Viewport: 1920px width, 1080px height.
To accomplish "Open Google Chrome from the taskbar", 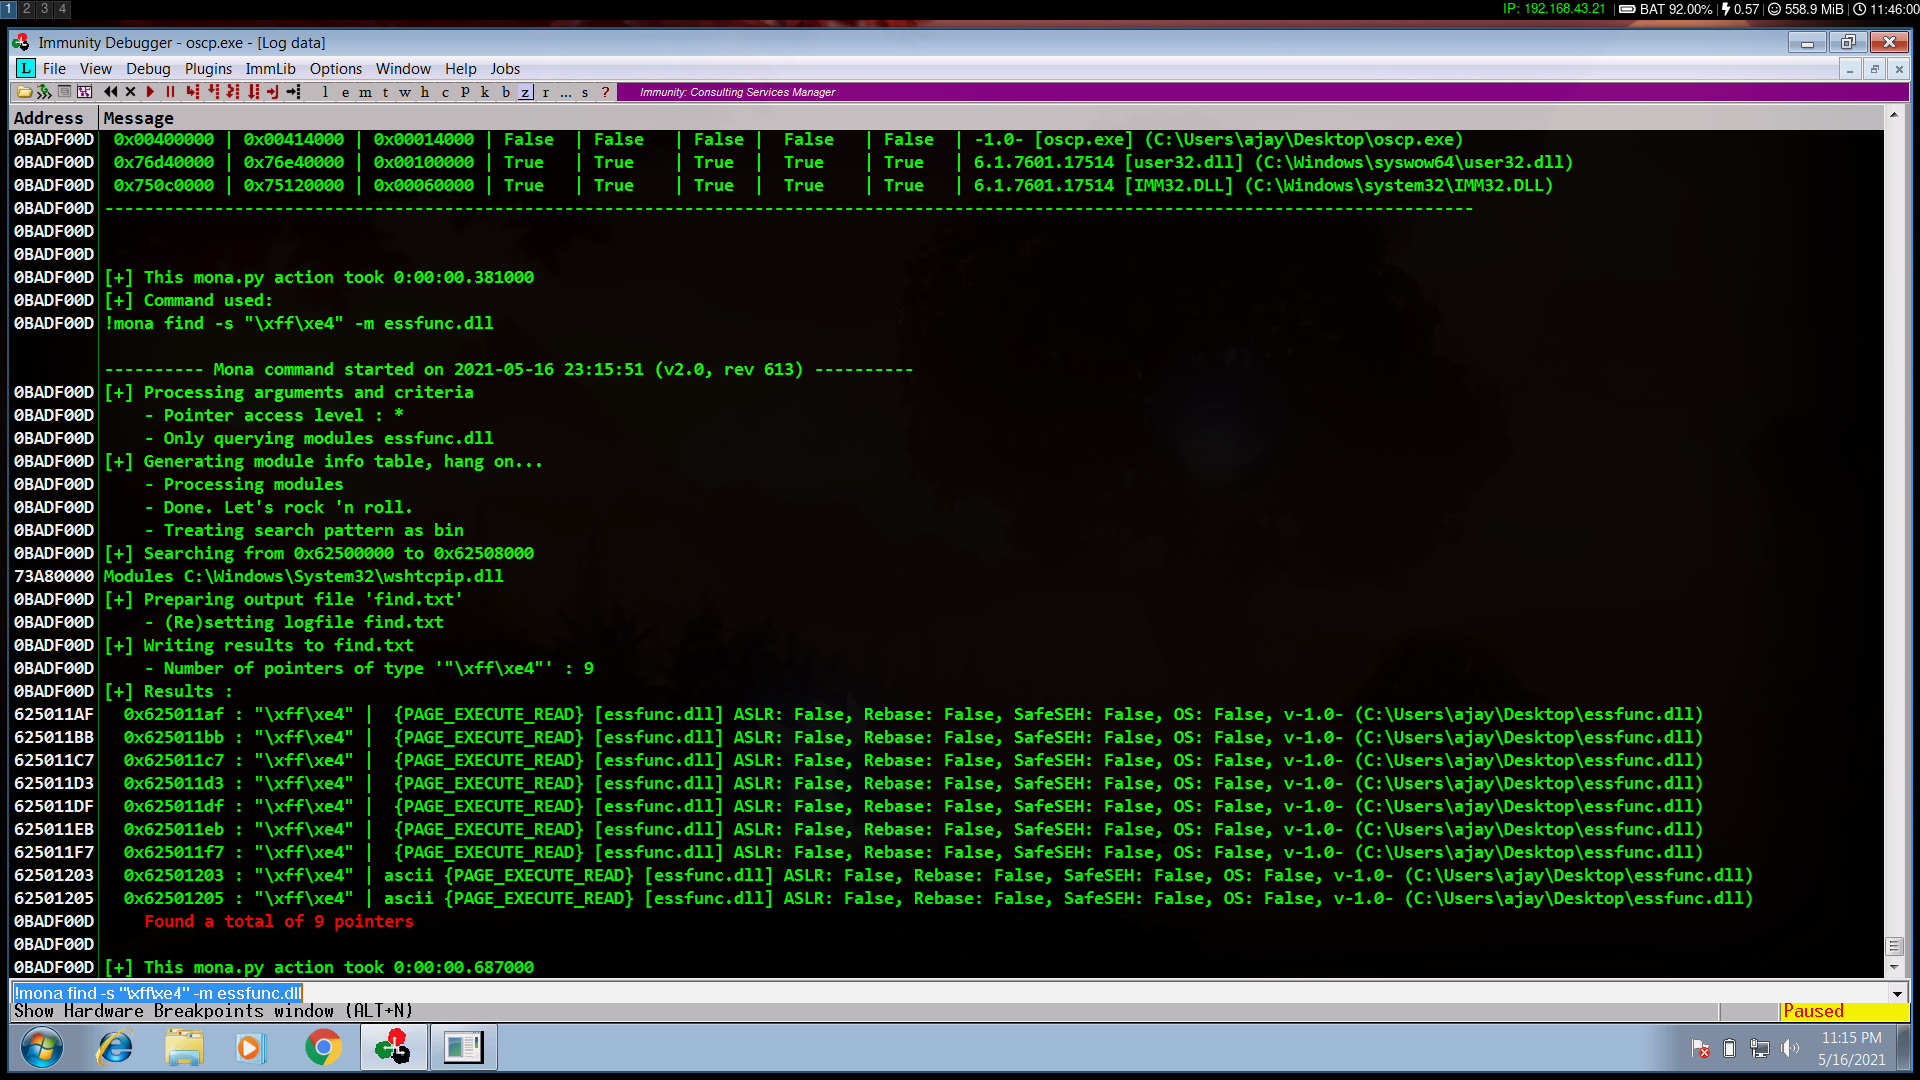I will click(x=323, y=1048).
